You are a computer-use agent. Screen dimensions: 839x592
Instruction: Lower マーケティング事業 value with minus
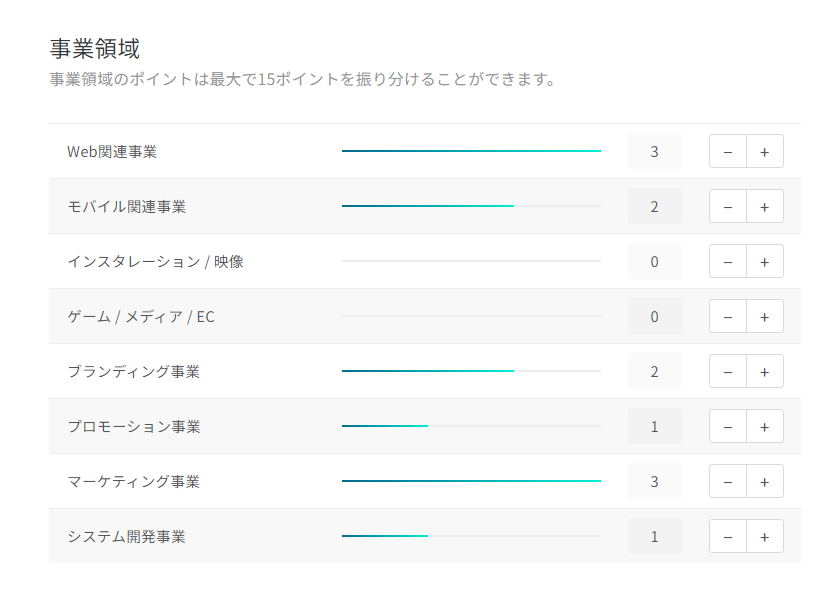coord(727,481)
